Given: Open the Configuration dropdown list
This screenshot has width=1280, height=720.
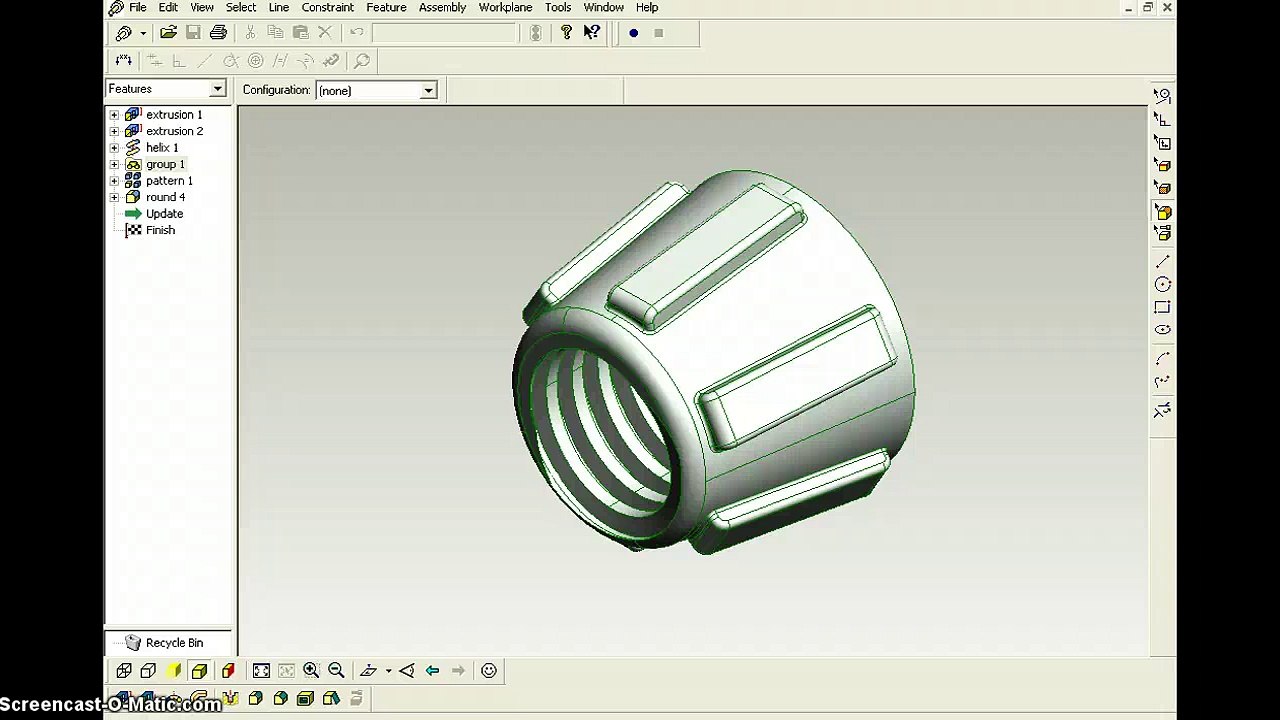Looking at the screenshot, I should (428, 91).
